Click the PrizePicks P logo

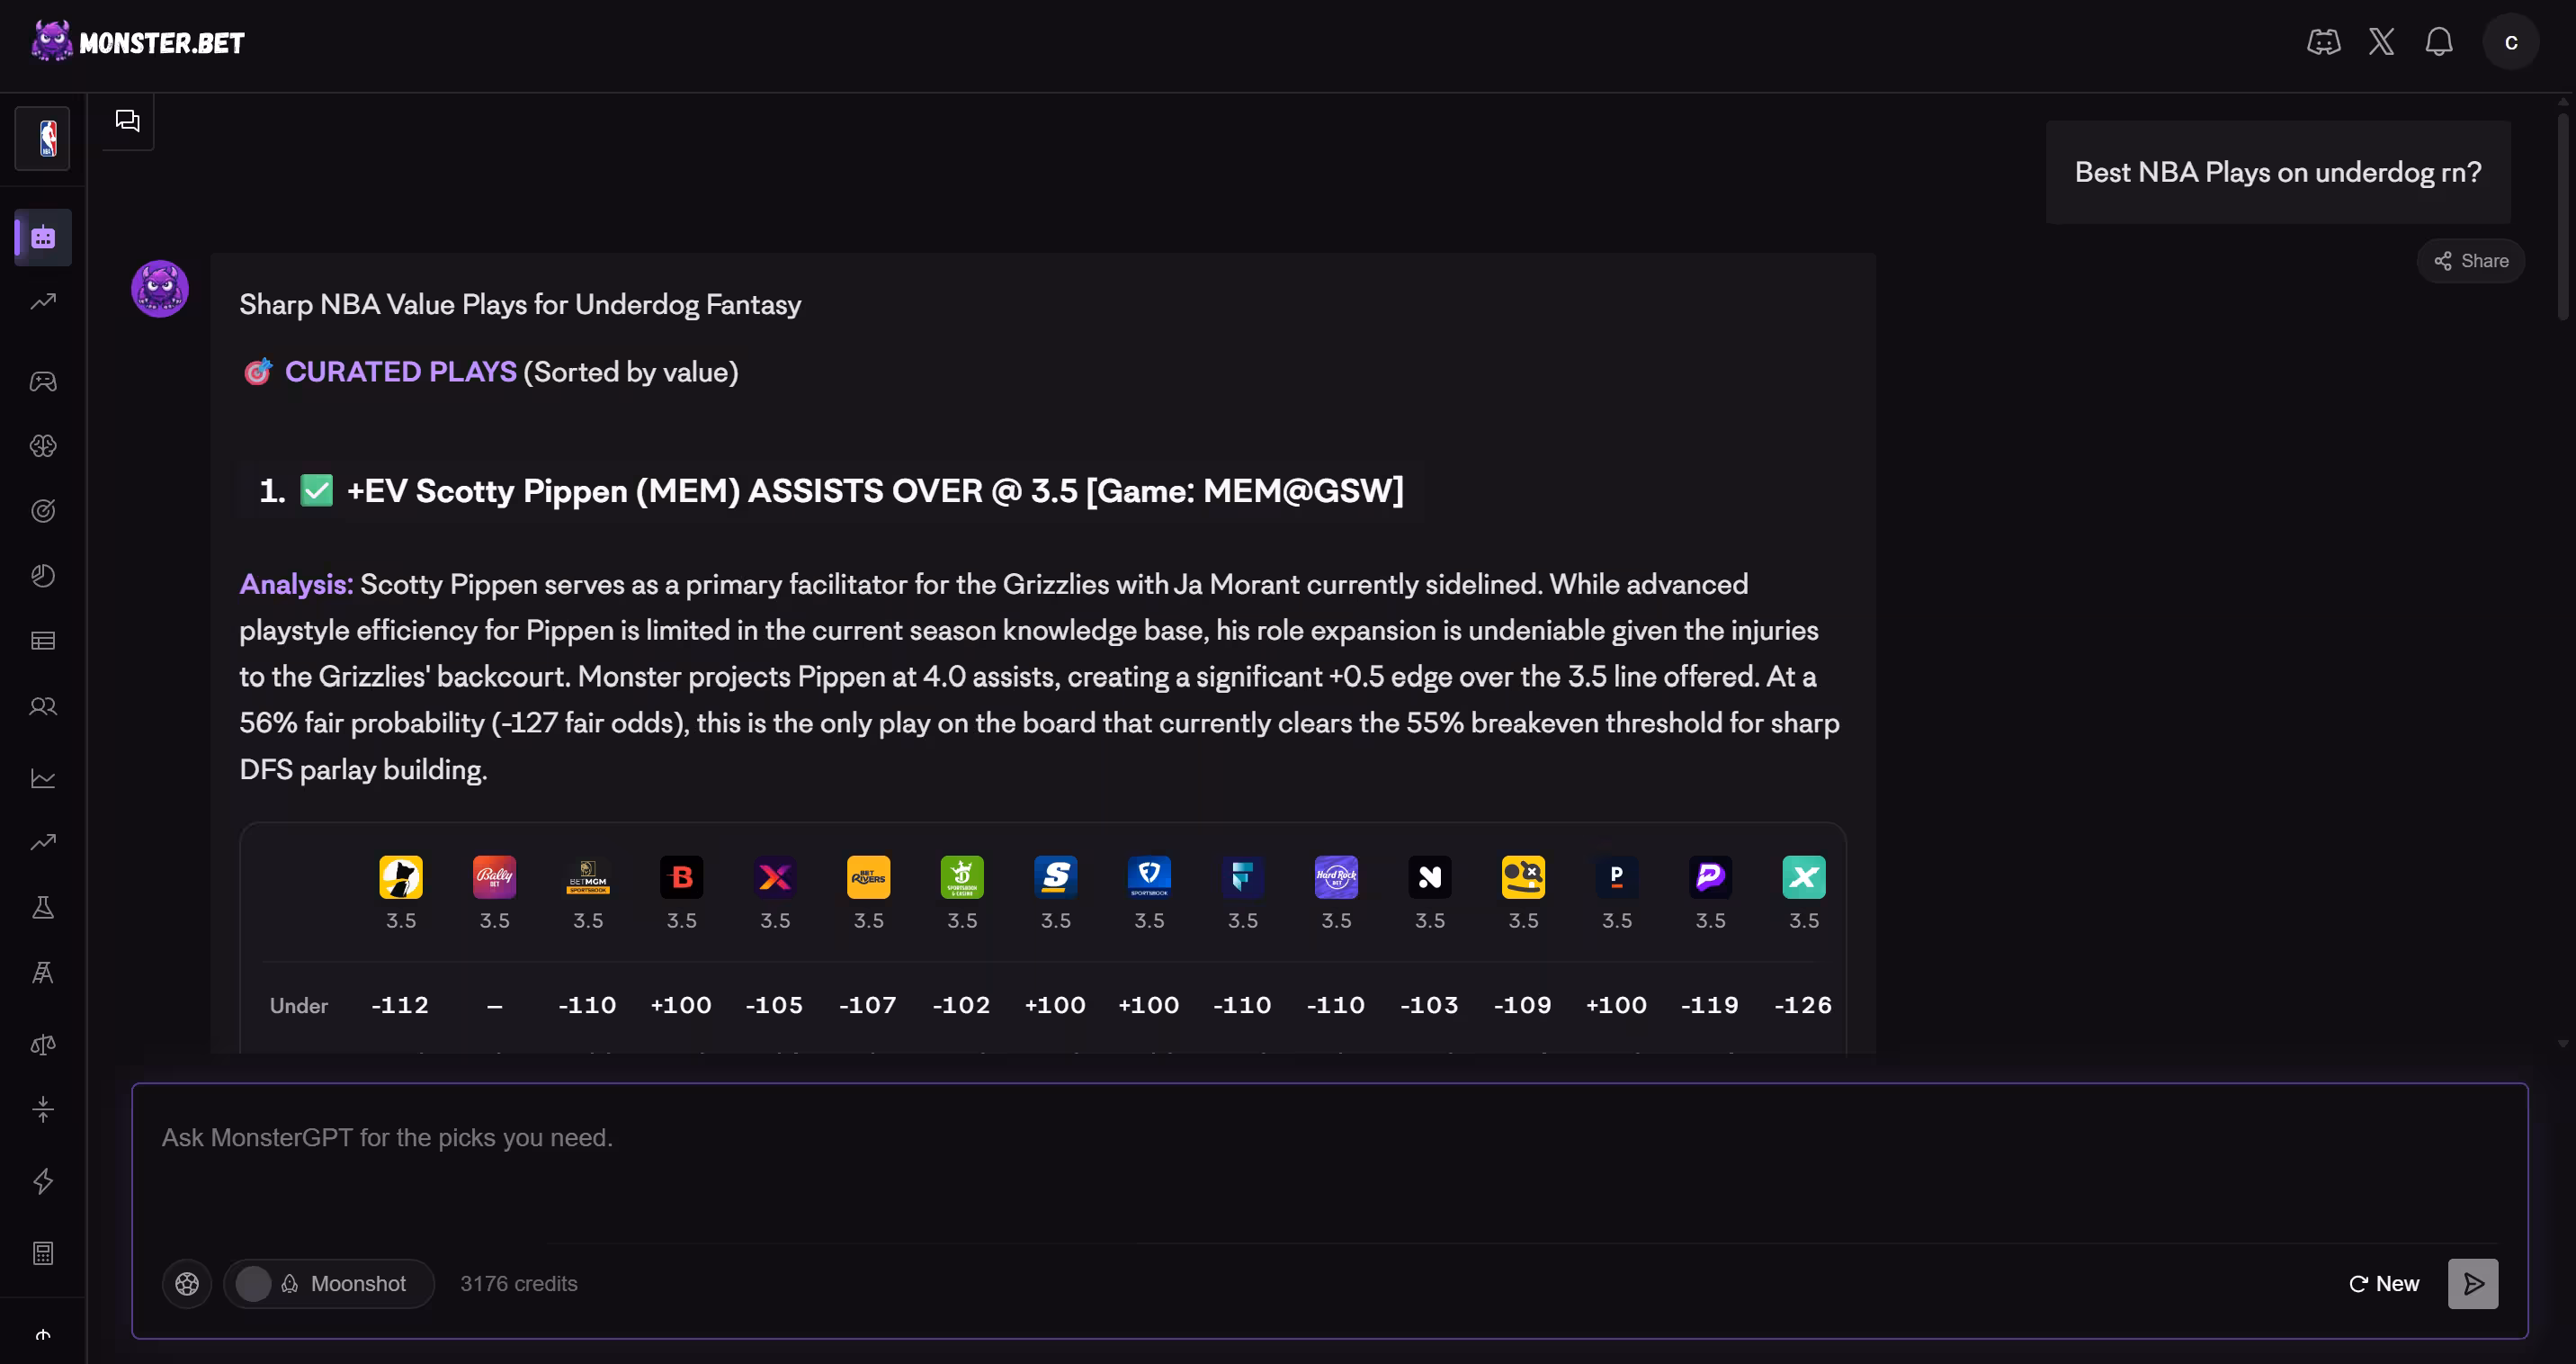(1710, 877)
